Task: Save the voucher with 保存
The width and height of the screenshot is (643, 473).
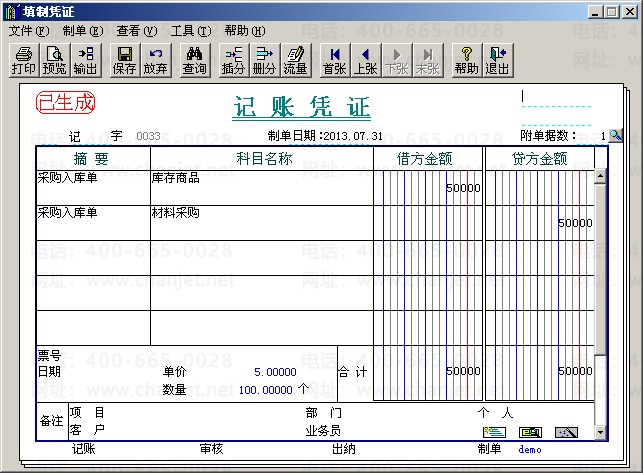Action: 124,60
